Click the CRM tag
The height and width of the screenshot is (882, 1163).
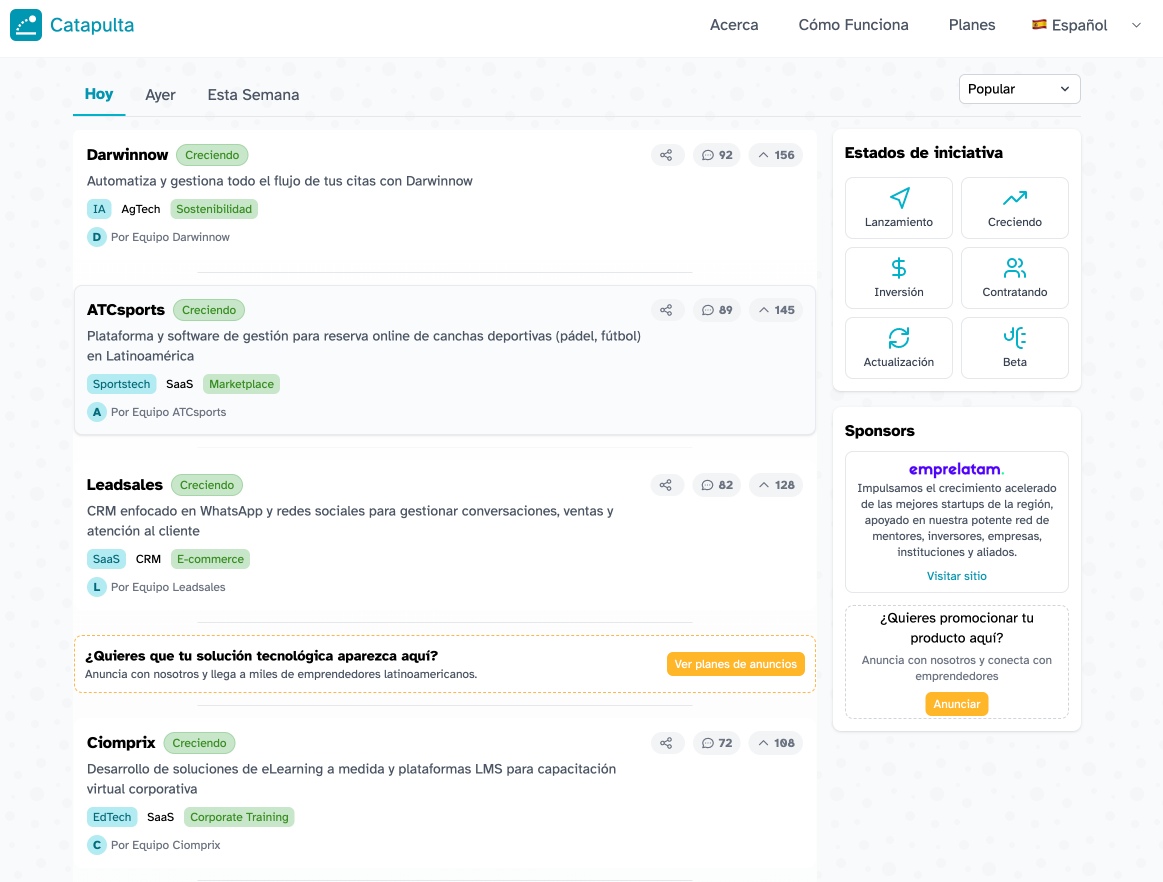click(148, 559)
